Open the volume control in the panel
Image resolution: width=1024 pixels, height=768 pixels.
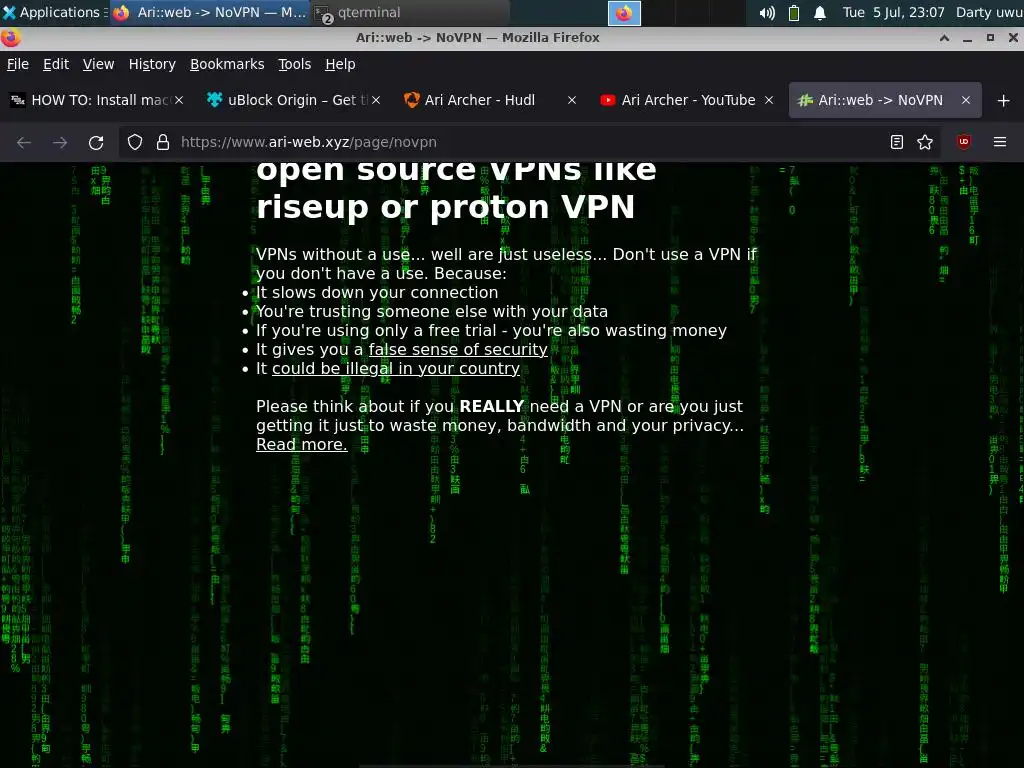click(767, 13)
